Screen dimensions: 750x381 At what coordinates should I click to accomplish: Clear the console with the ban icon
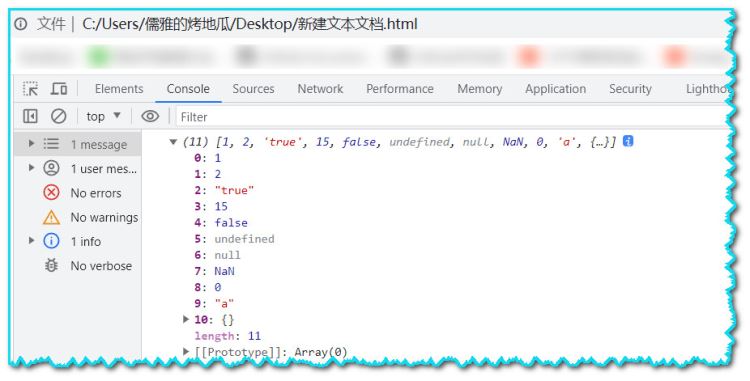(x=59, y=116)
